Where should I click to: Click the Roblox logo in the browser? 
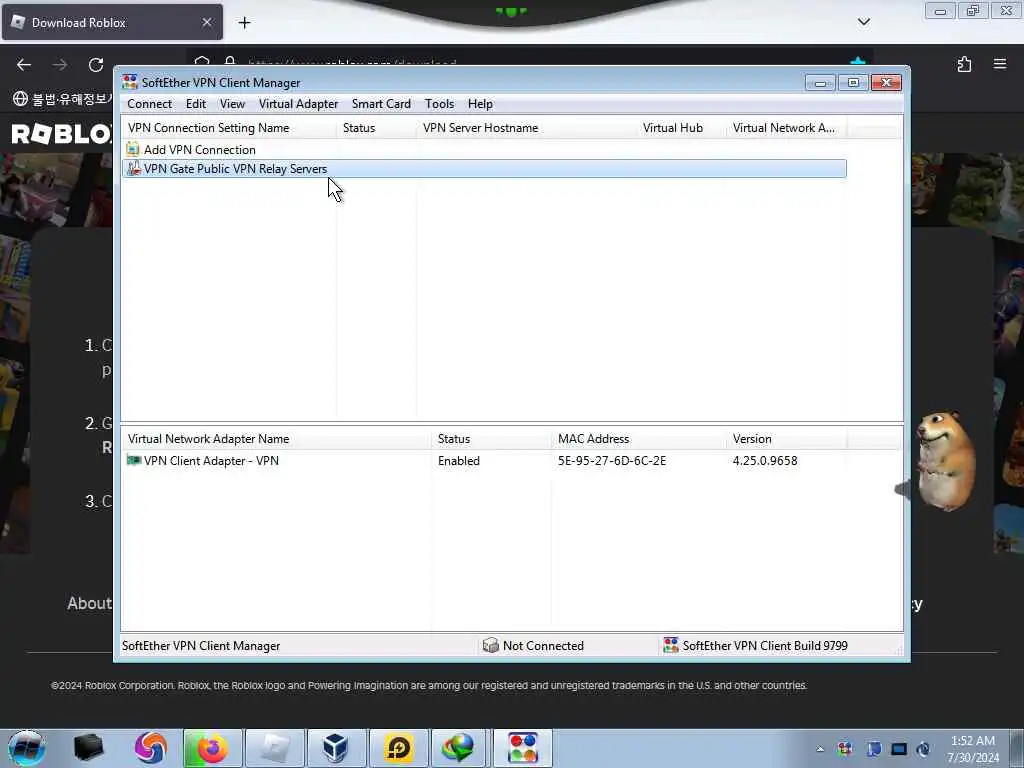pos(62,134)
